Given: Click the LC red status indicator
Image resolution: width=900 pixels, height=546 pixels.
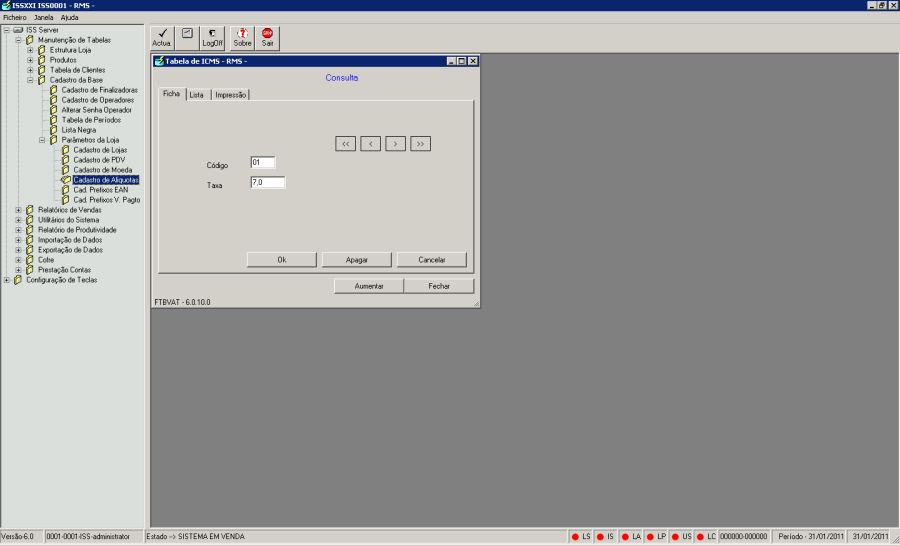Looking at the screenshot, I should tap(700, 537).
